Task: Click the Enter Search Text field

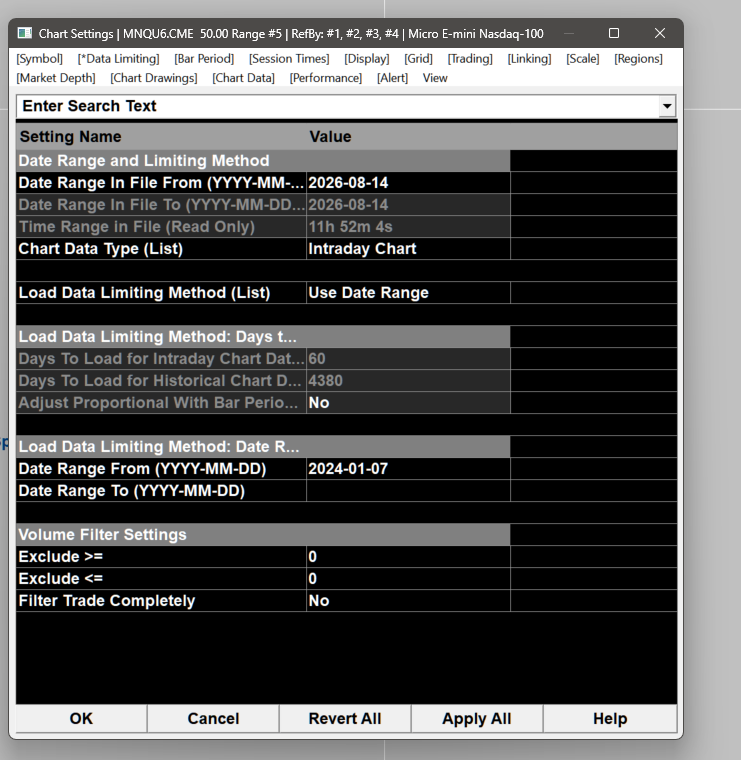Action: (337, 106)
